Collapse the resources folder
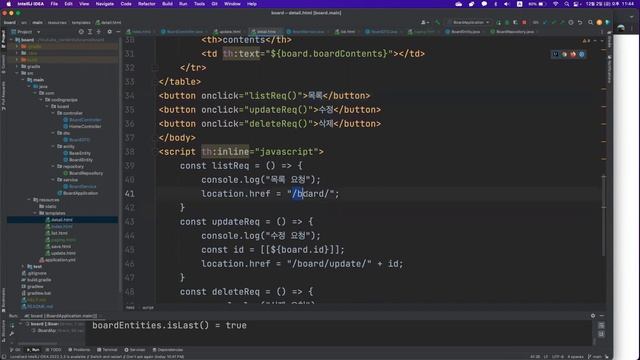Image resolution: width=640 pixels, height=360 pixels. click(29, 200)
